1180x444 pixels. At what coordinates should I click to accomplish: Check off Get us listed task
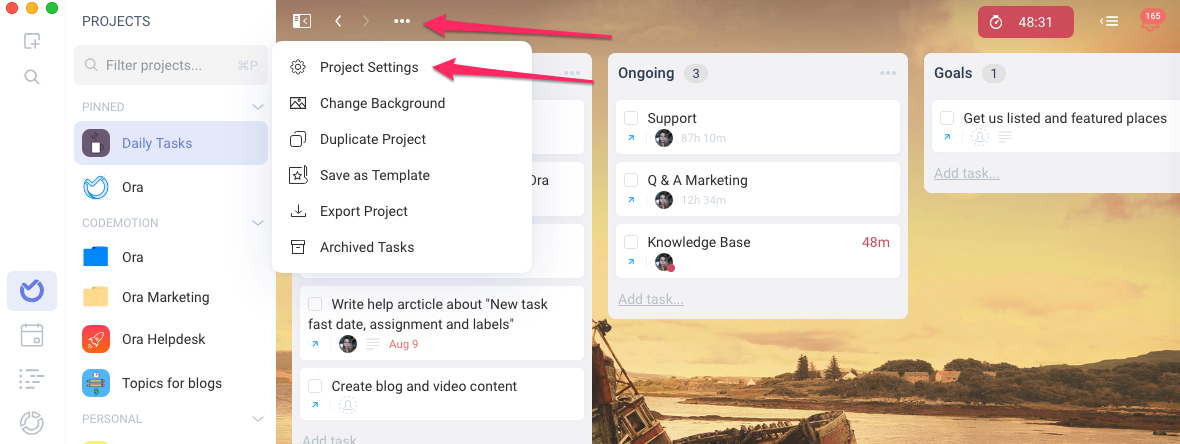(947, 118)
